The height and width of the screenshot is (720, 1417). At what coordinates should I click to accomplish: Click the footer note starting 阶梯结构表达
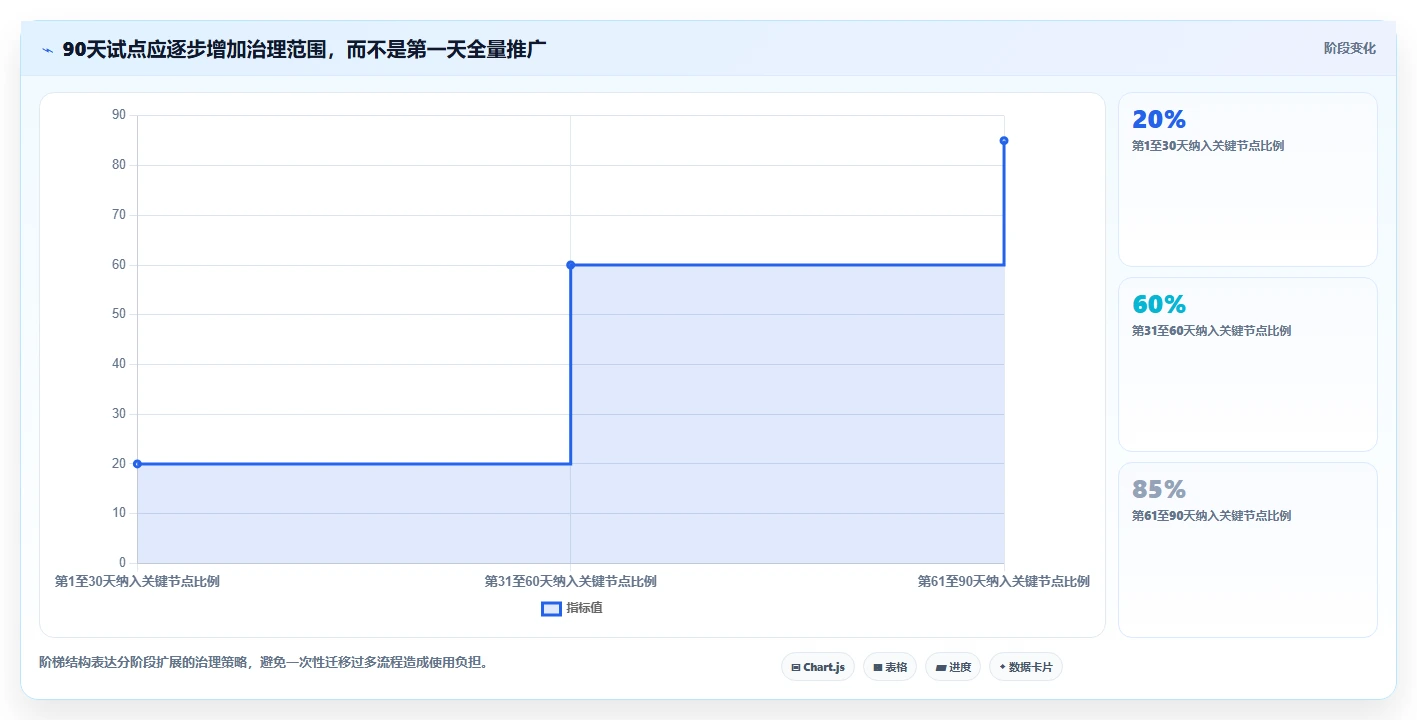pyautogui.click(x=263, y=662)
